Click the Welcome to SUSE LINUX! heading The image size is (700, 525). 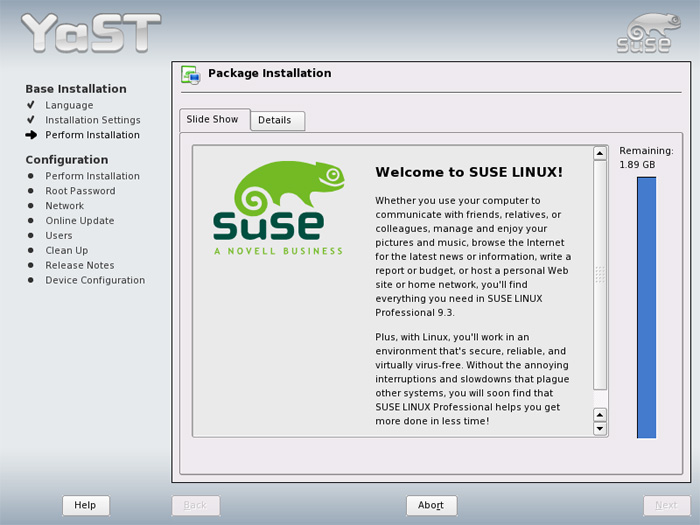pos(469,172)
